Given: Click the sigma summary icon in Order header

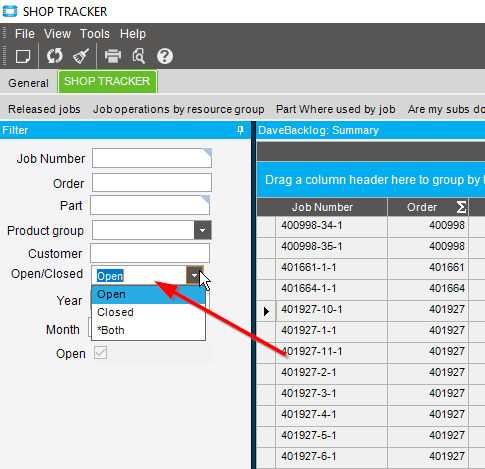Looking at the screenshot, I should (x=461, y=207).
